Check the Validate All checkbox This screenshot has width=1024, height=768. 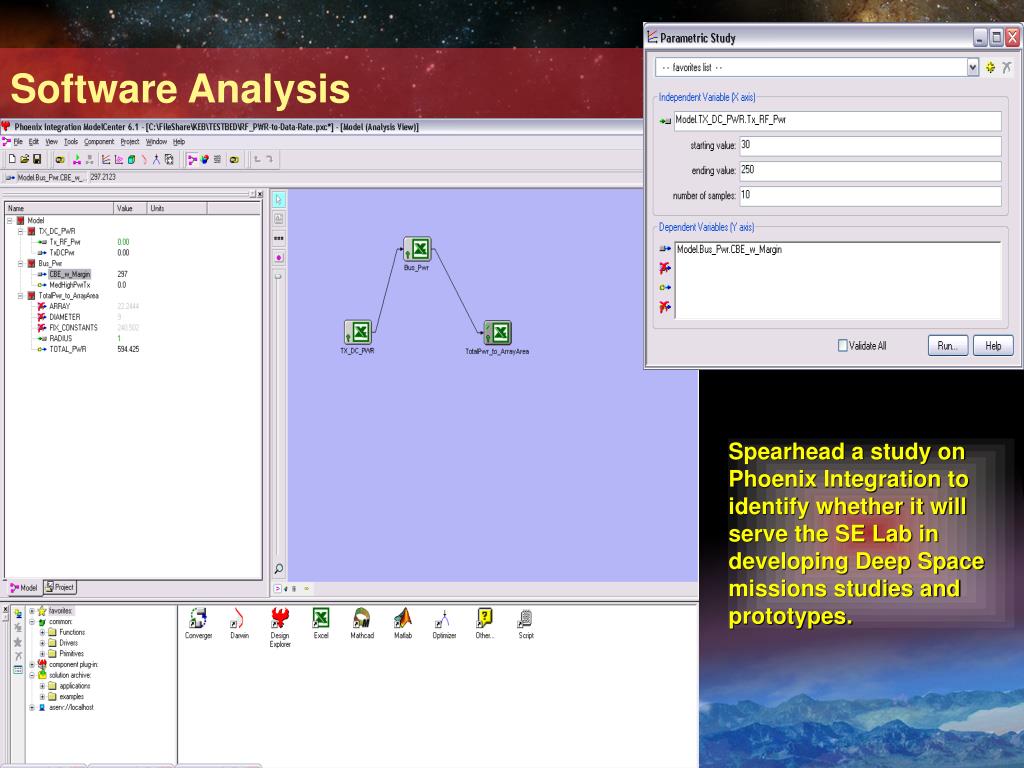(x=842, y=345)
